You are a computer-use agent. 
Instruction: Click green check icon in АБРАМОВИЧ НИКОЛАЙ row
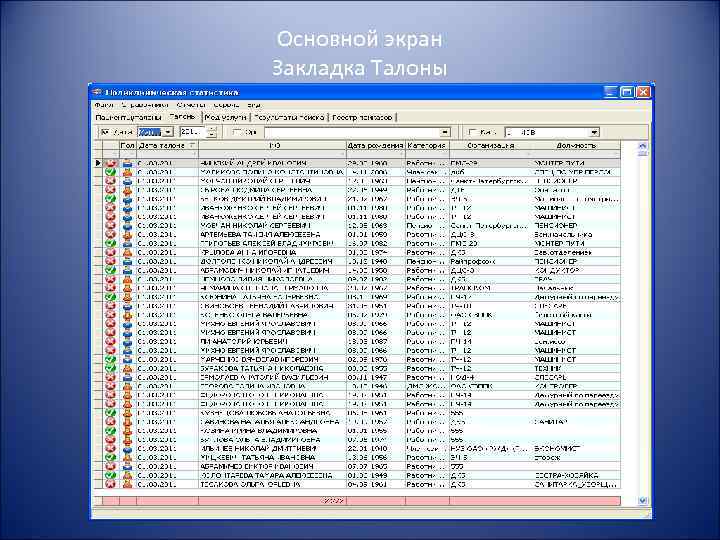(110, 270)
